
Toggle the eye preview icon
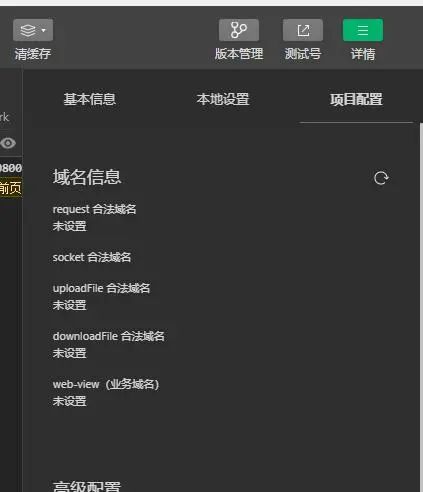point(8,143)
